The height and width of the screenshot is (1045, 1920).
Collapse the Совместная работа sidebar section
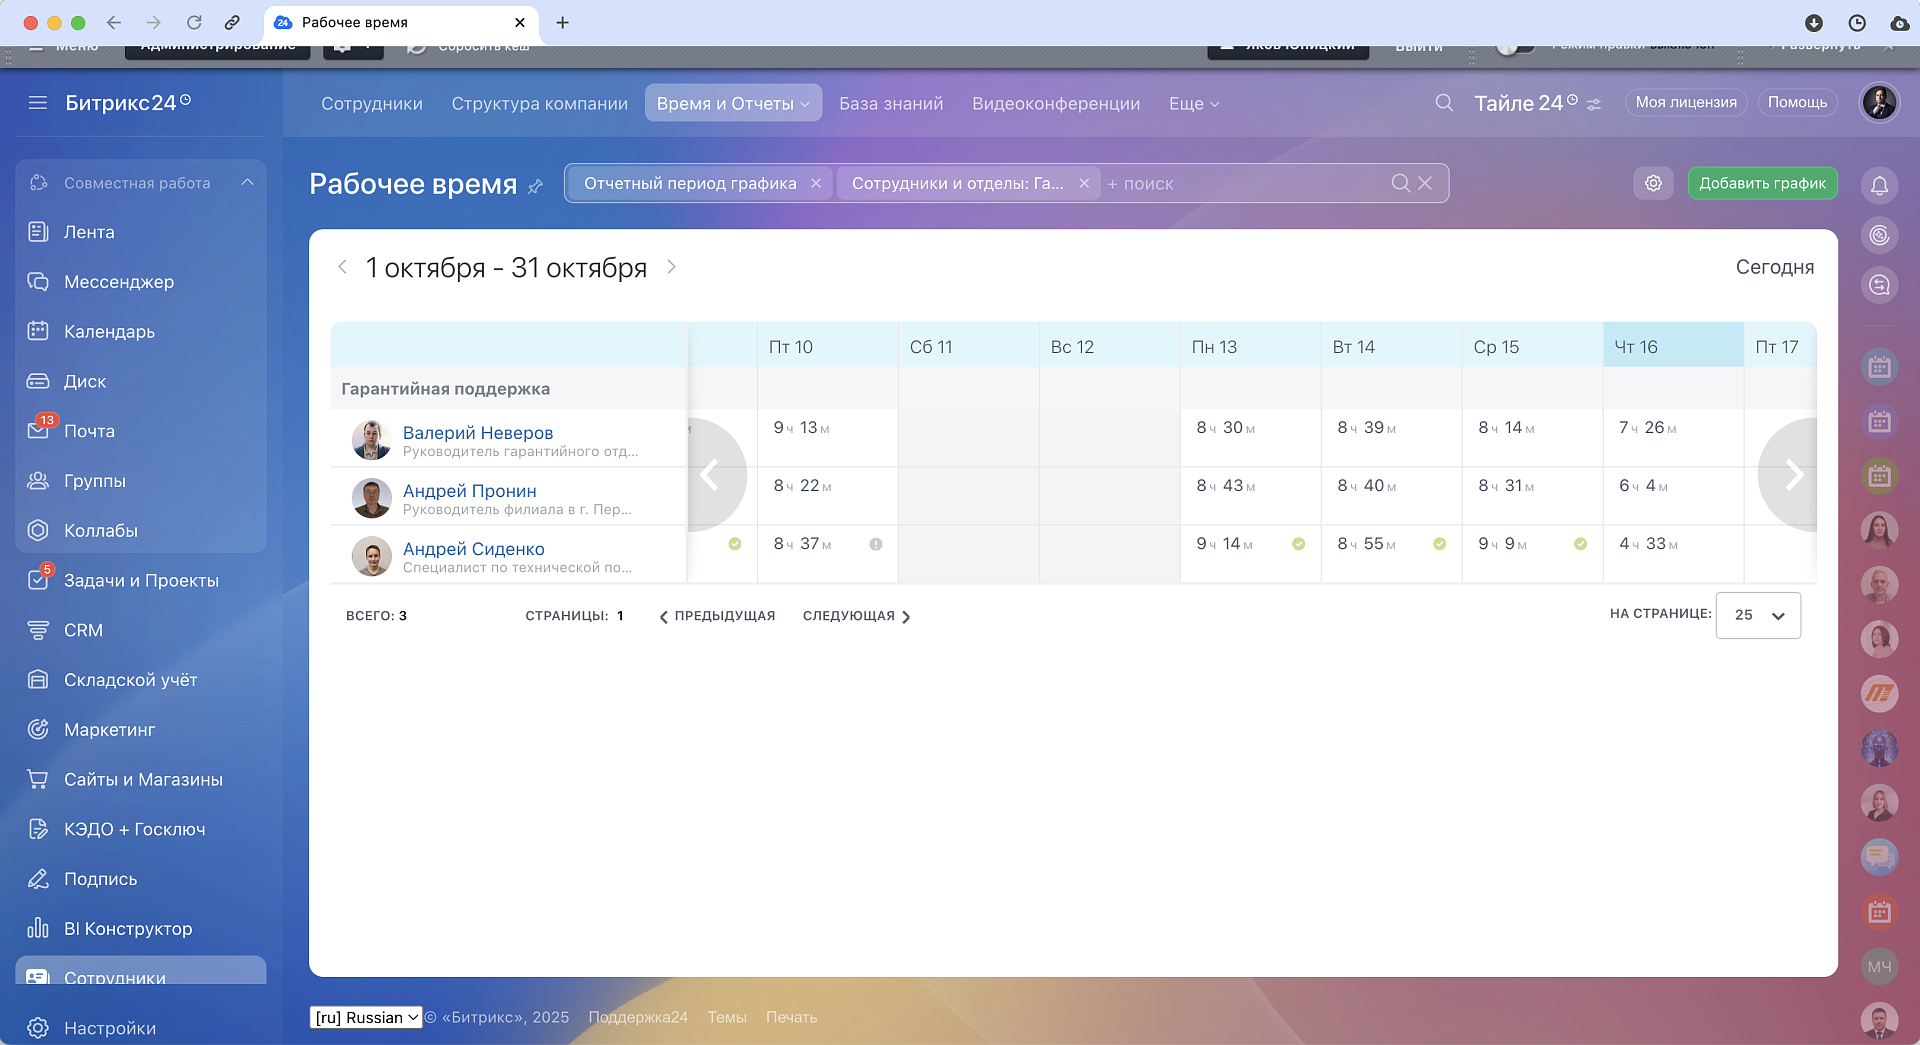(x=247, y=183)
